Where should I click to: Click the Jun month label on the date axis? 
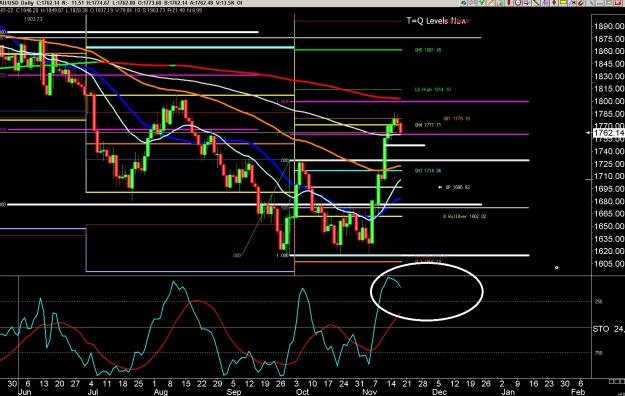(x=25, y=392)
